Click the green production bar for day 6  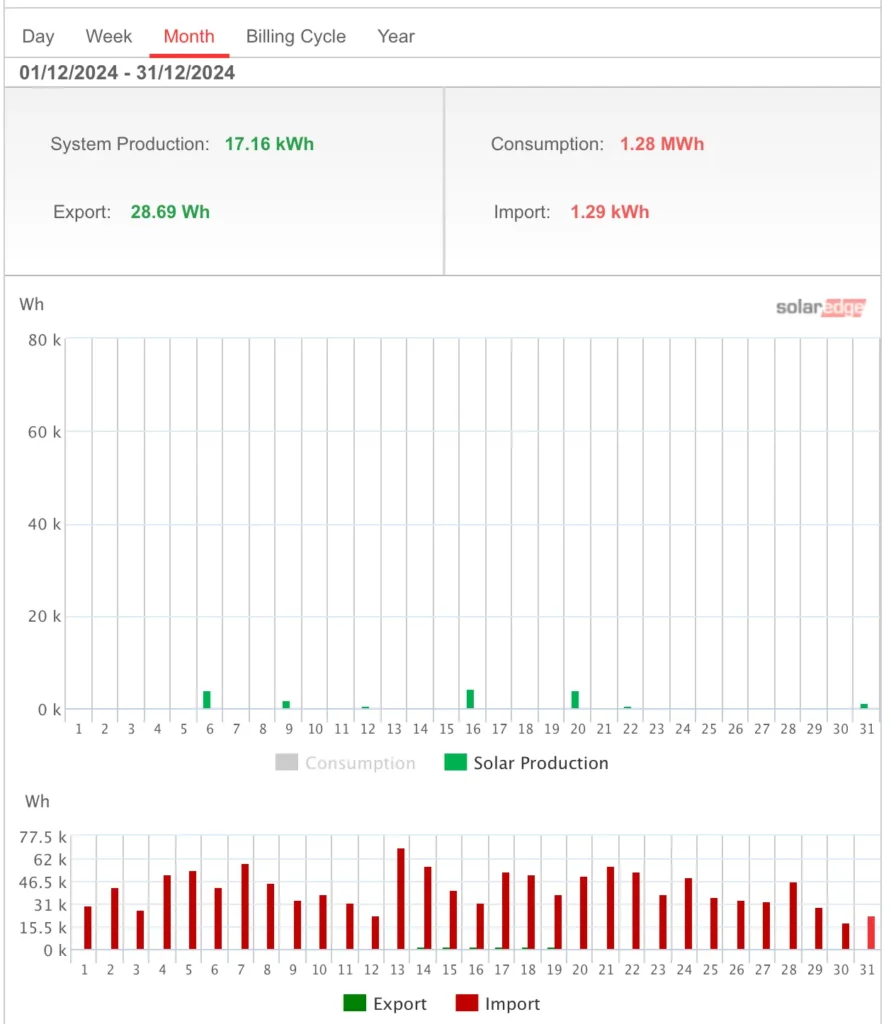pyautogui.click(x=207, y=699)
